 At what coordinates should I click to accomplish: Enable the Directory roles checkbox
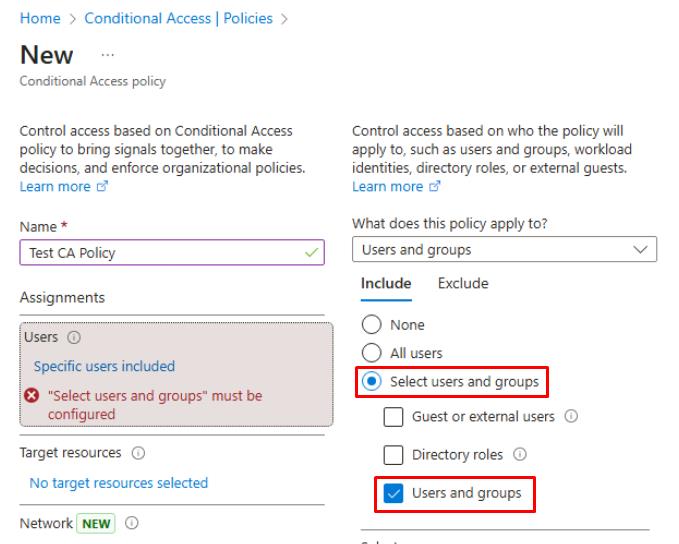pos(394,455)
